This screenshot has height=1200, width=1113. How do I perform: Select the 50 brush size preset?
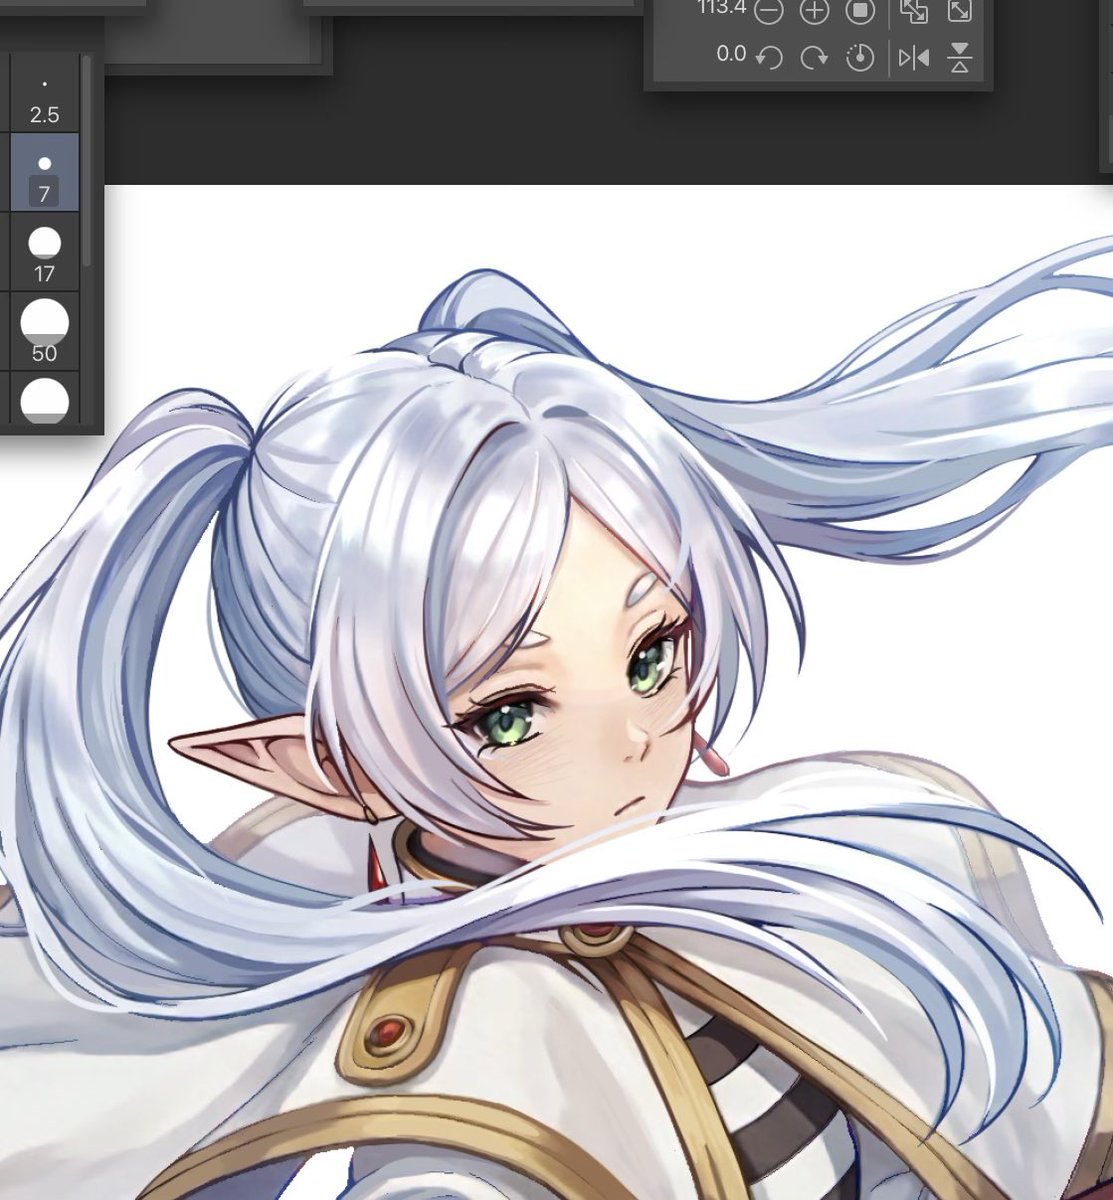pyautogui.click(x=44, y=331)
